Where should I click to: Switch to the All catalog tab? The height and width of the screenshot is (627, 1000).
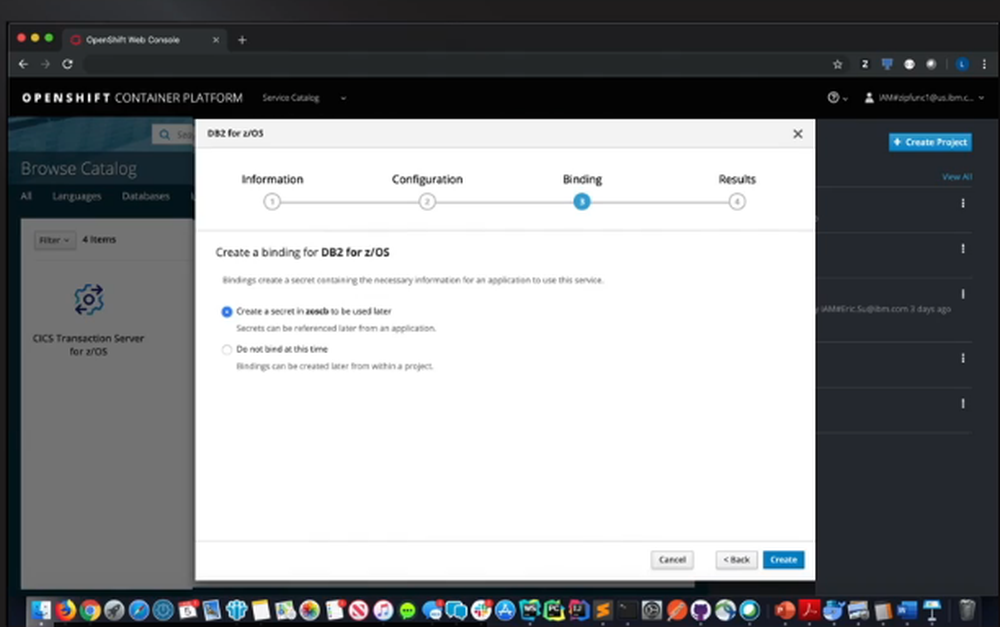coord(26,196)
